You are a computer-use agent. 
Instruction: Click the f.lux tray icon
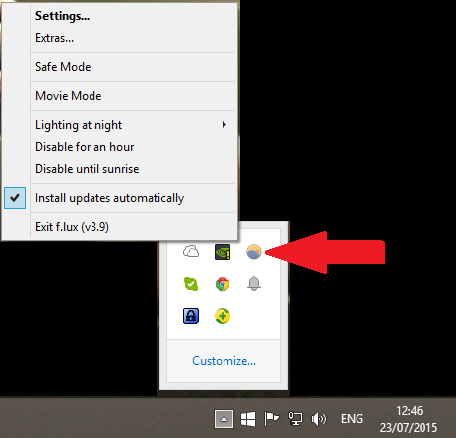pyautogui.click(x=254, y=252)
